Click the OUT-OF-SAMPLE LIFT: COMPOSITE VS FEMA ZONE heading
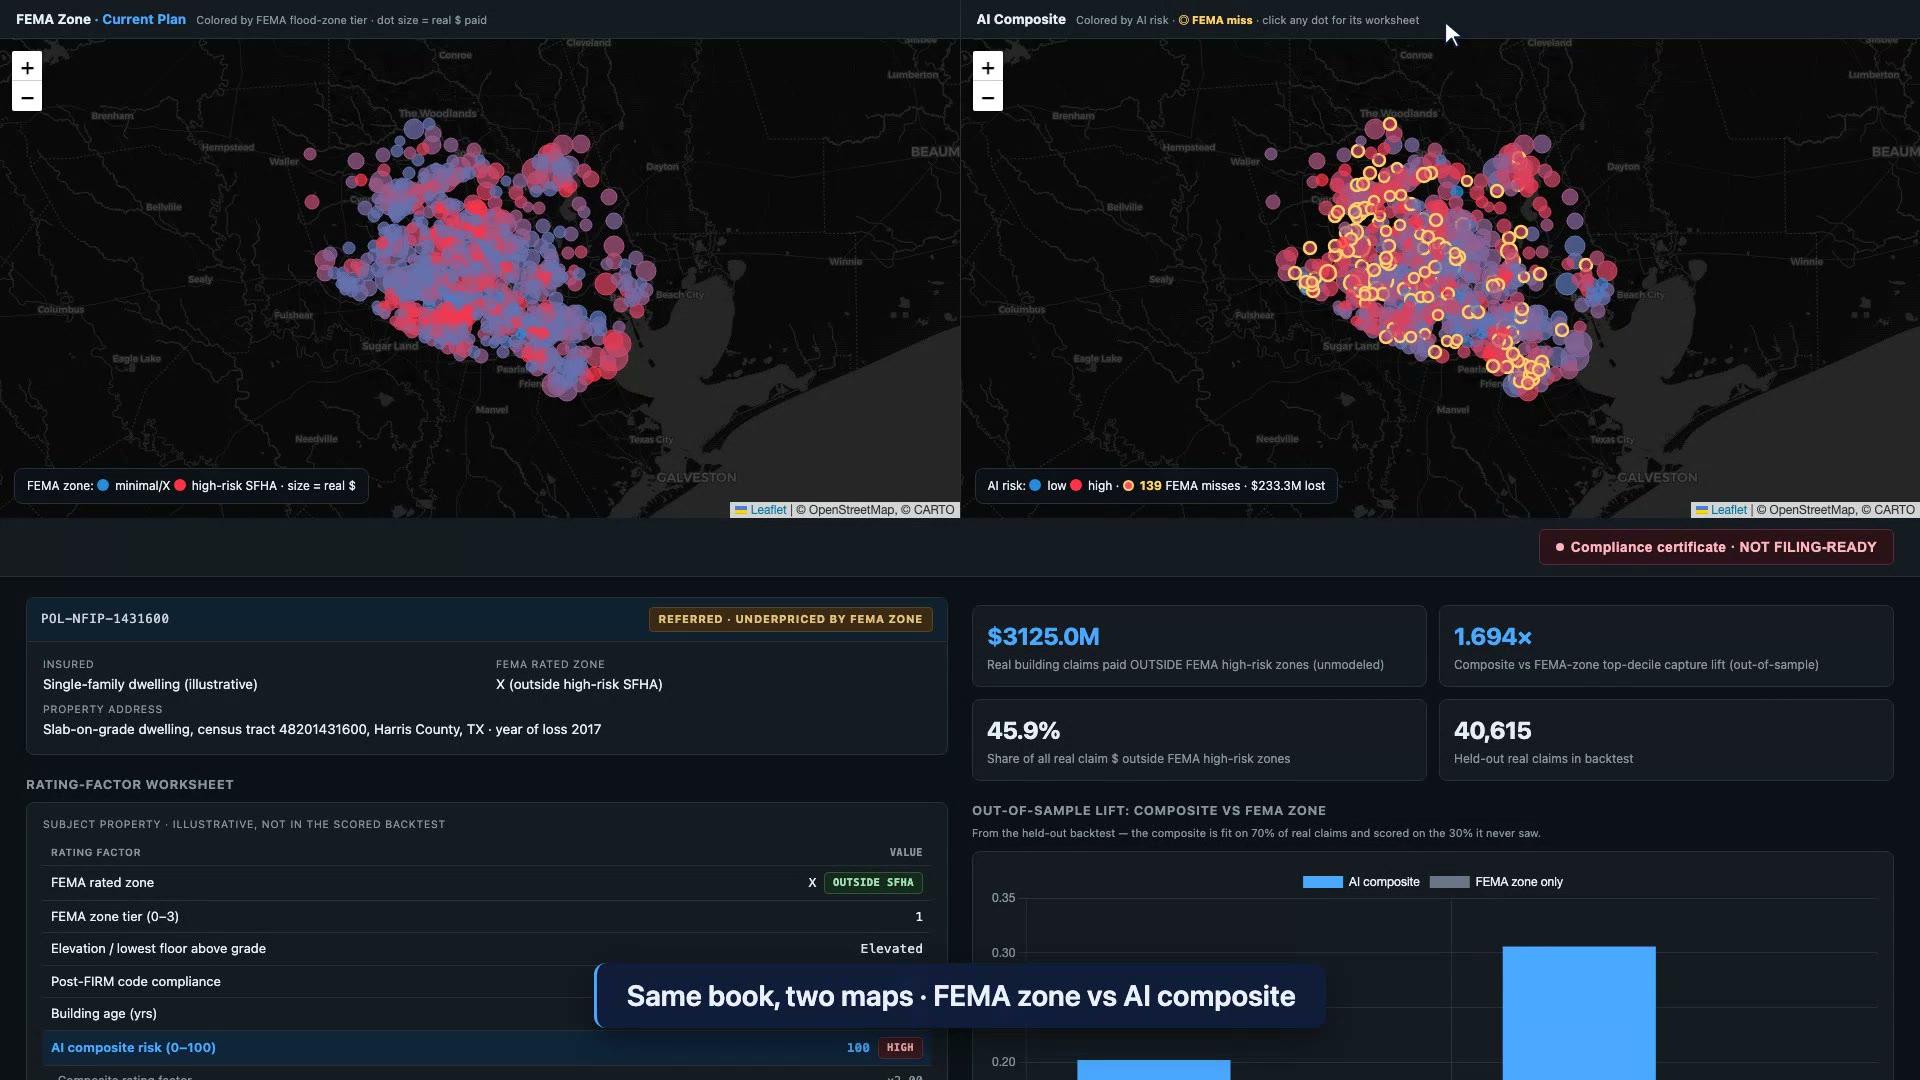 1149,811
